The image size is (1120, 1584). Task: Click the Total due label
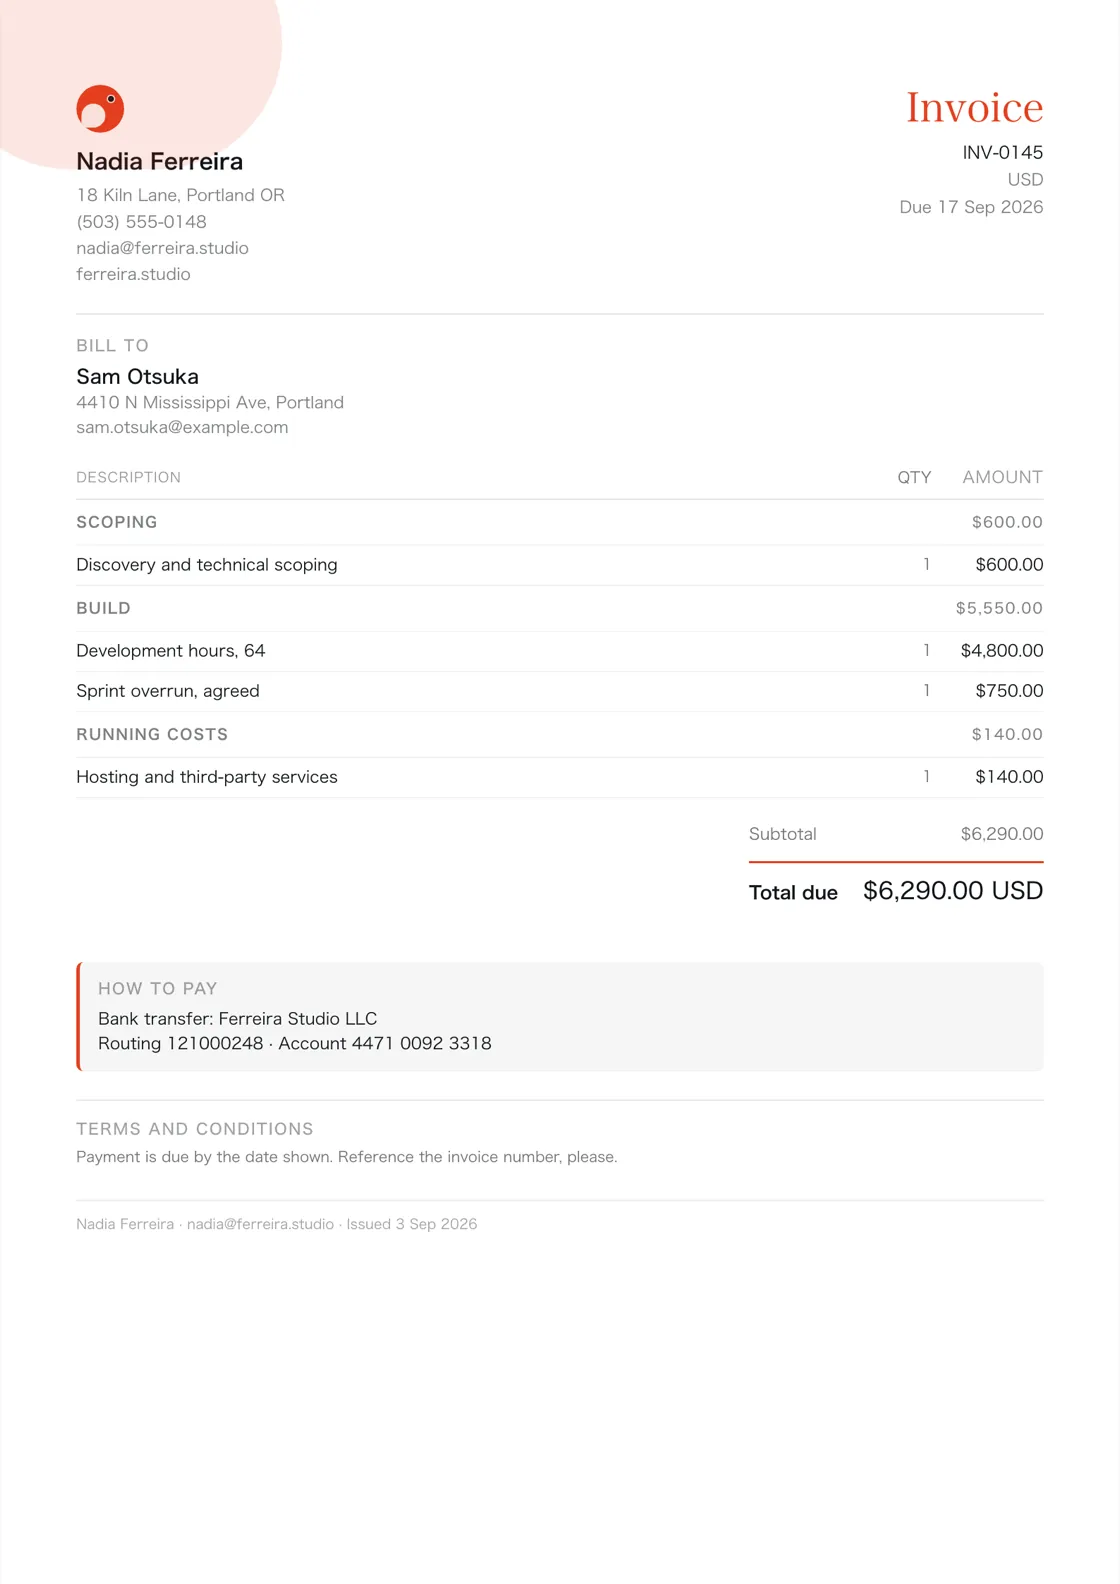pos(793,893)
